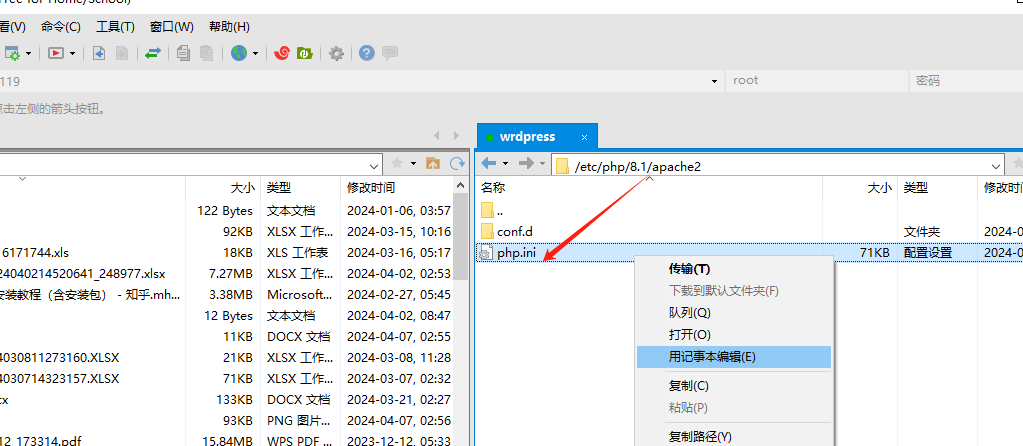This screenshot has height=446, width=1023.
Task: Click the green folder Xftp icon
Action: tap(305, 53)
